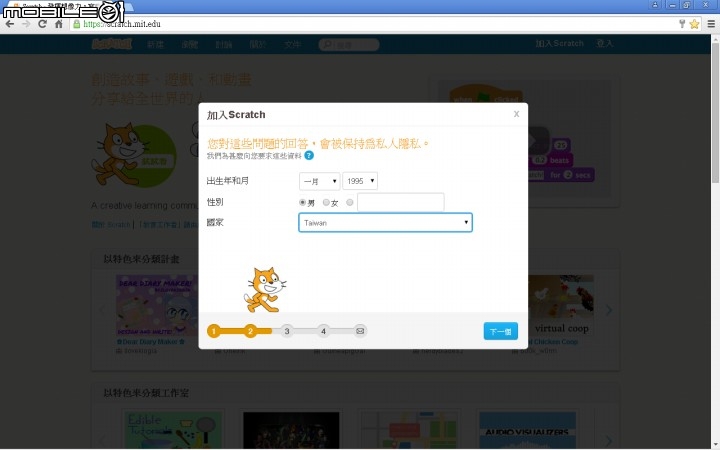The width and height of the screenshot is (720, 450).
Task: Open the Chrome hamburger menu
Action: point(711,24)
